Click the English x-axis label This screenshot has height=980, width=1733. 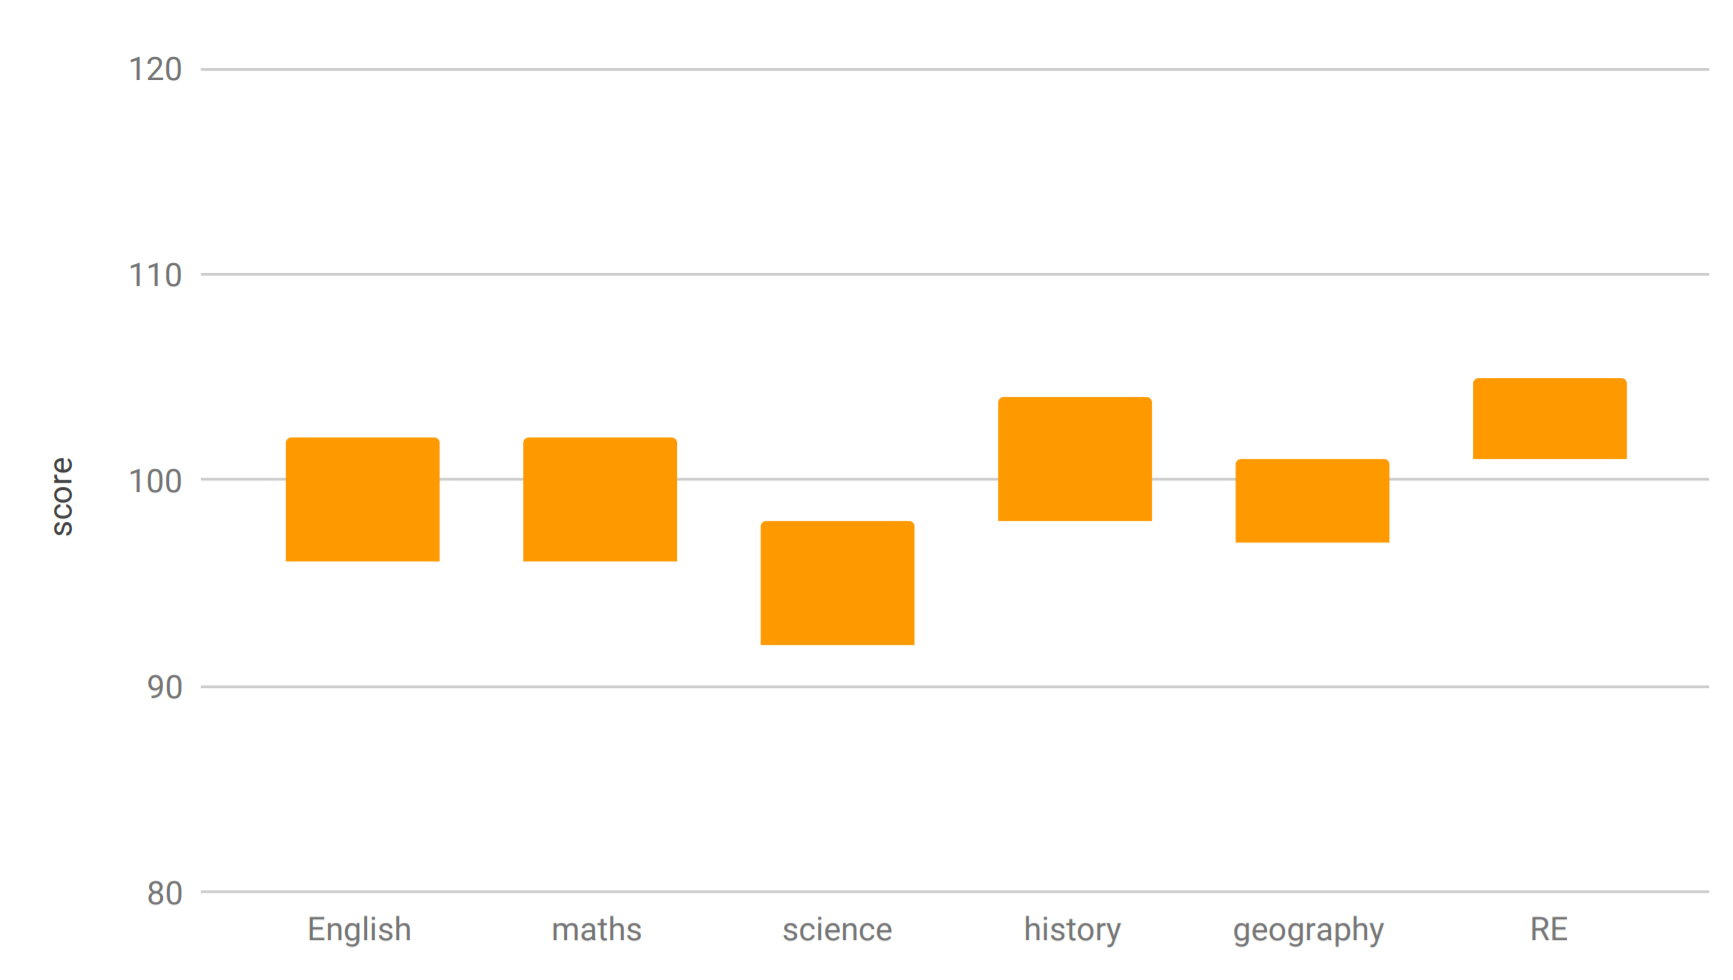(x=359, y=930)
